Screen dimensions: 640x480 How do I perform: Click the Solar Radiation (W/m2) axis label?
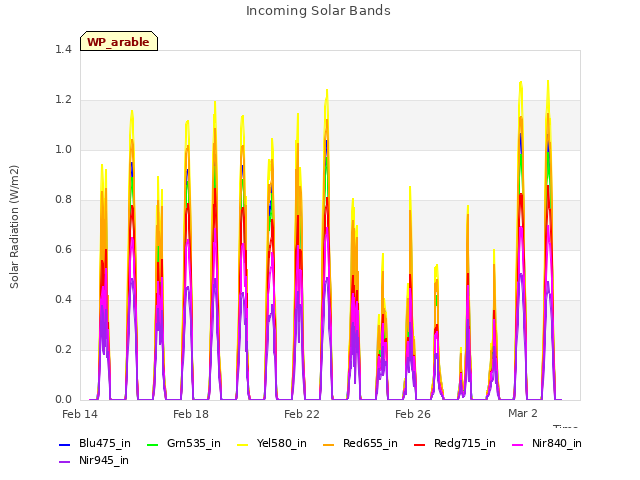pyautogui.click(x=14, y=227)
